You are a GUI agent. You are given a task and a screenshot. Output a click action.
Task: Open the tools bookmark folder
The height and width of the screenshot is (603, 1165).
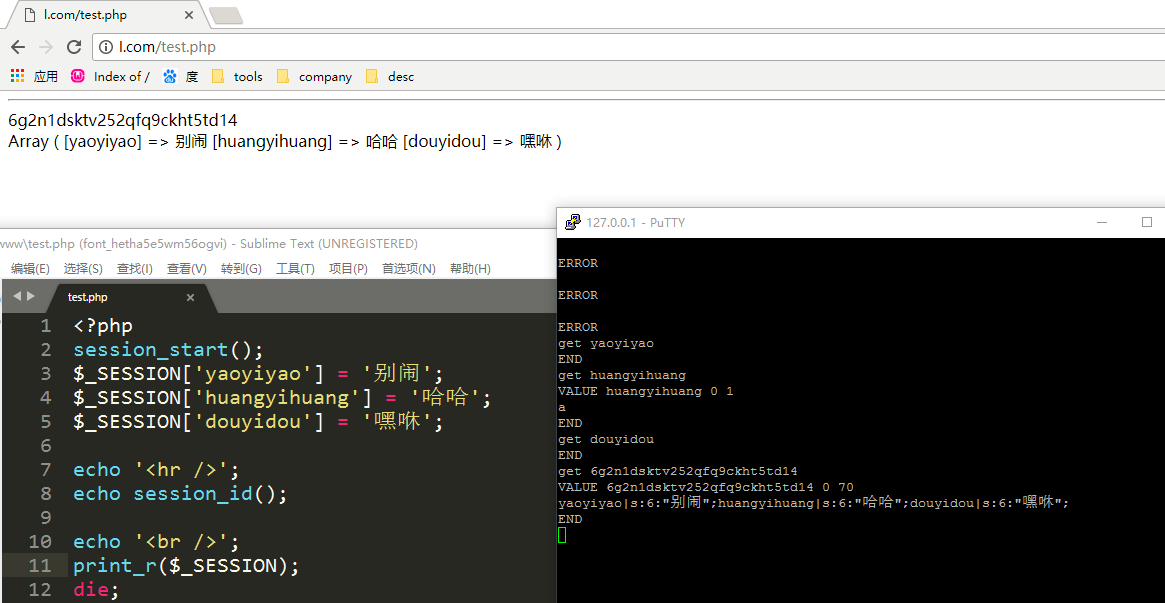[238, 76]
